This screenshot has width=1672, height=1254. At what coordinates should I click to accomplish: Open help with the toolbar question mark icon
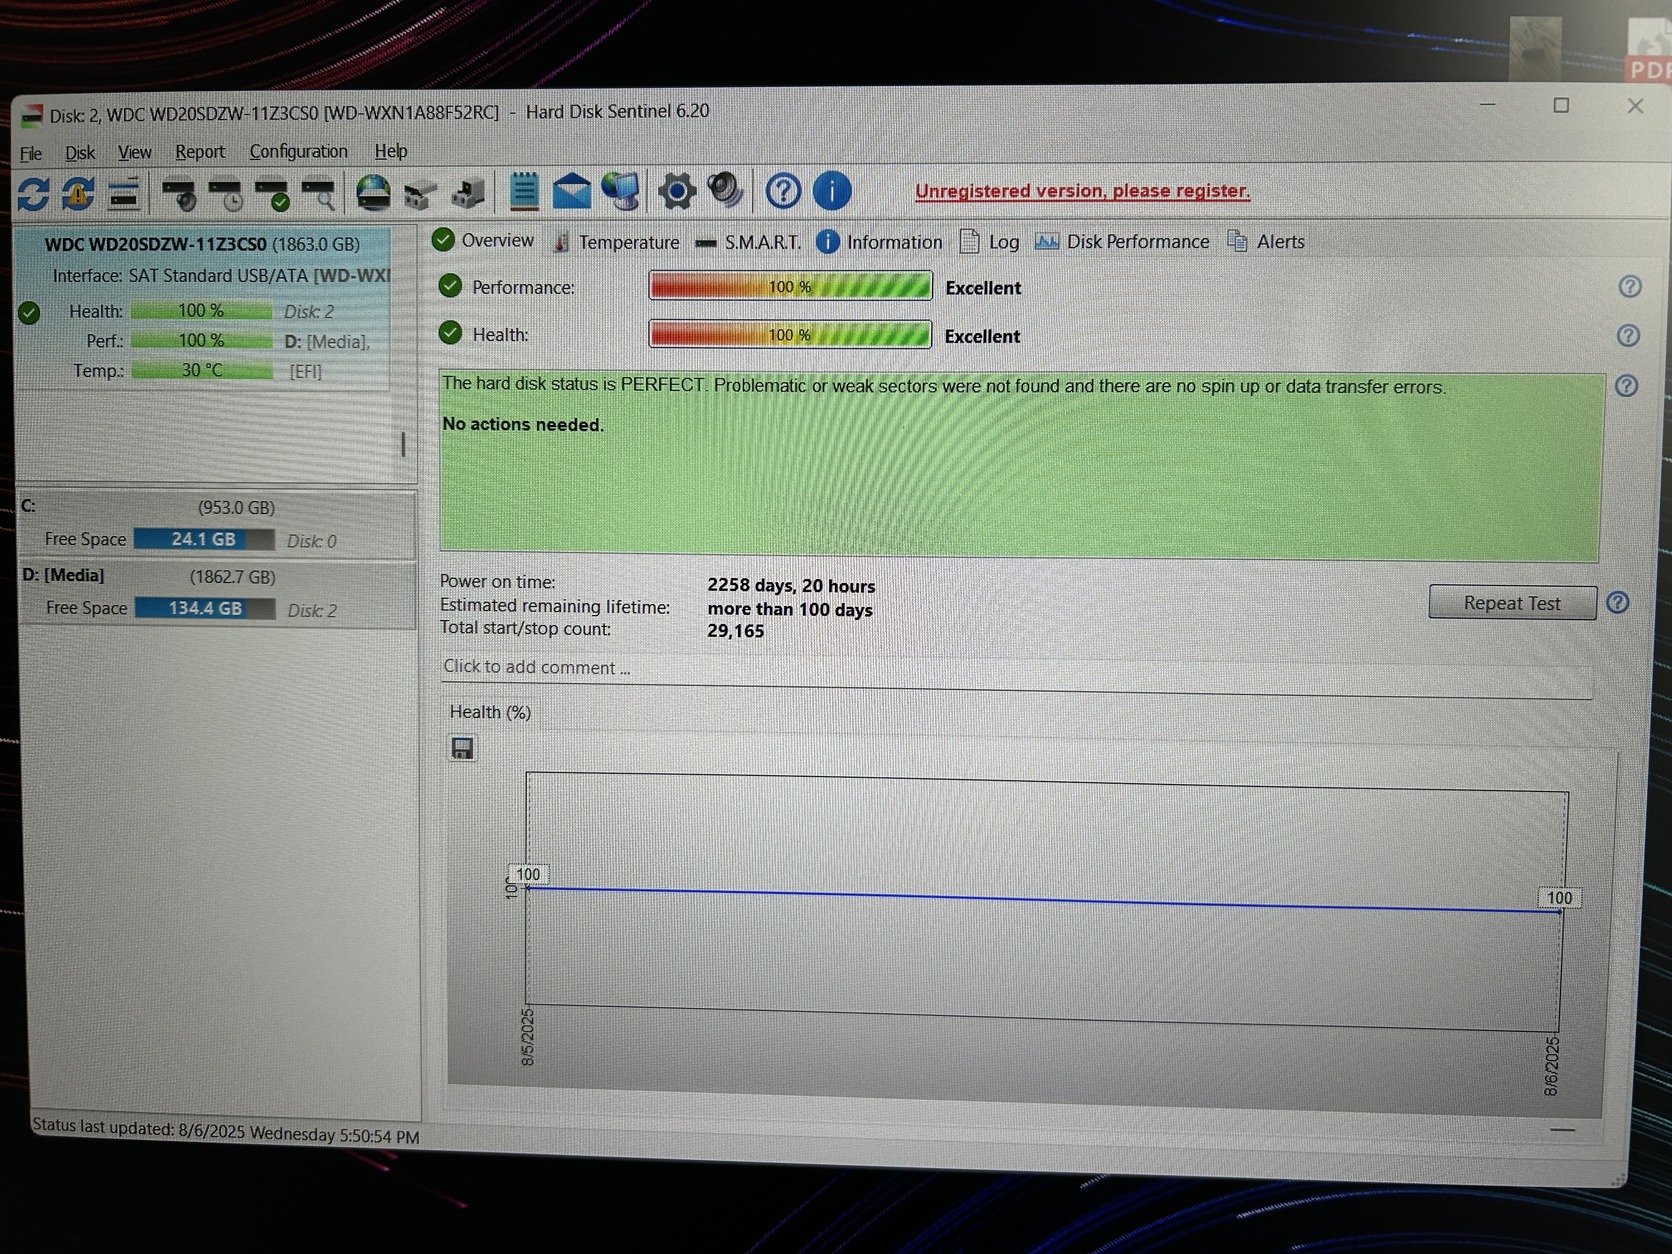[x=783, y=191]
